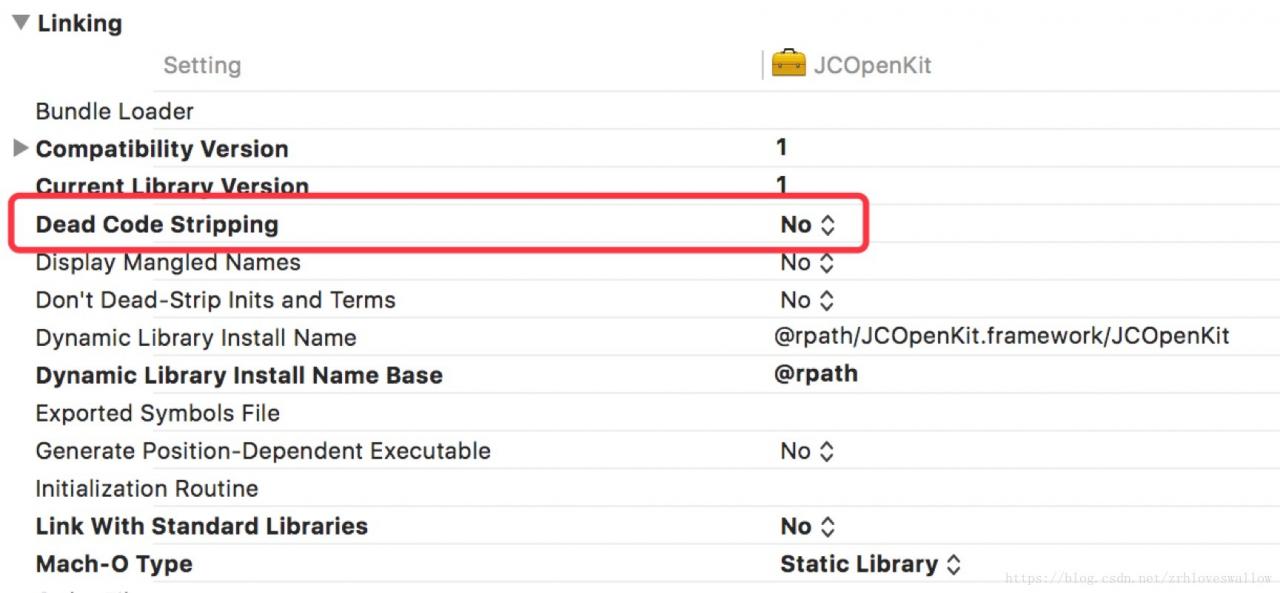
Task: Open Don't Dead-Strip Inits and Terms popup
Action: [x=807, y=300]
